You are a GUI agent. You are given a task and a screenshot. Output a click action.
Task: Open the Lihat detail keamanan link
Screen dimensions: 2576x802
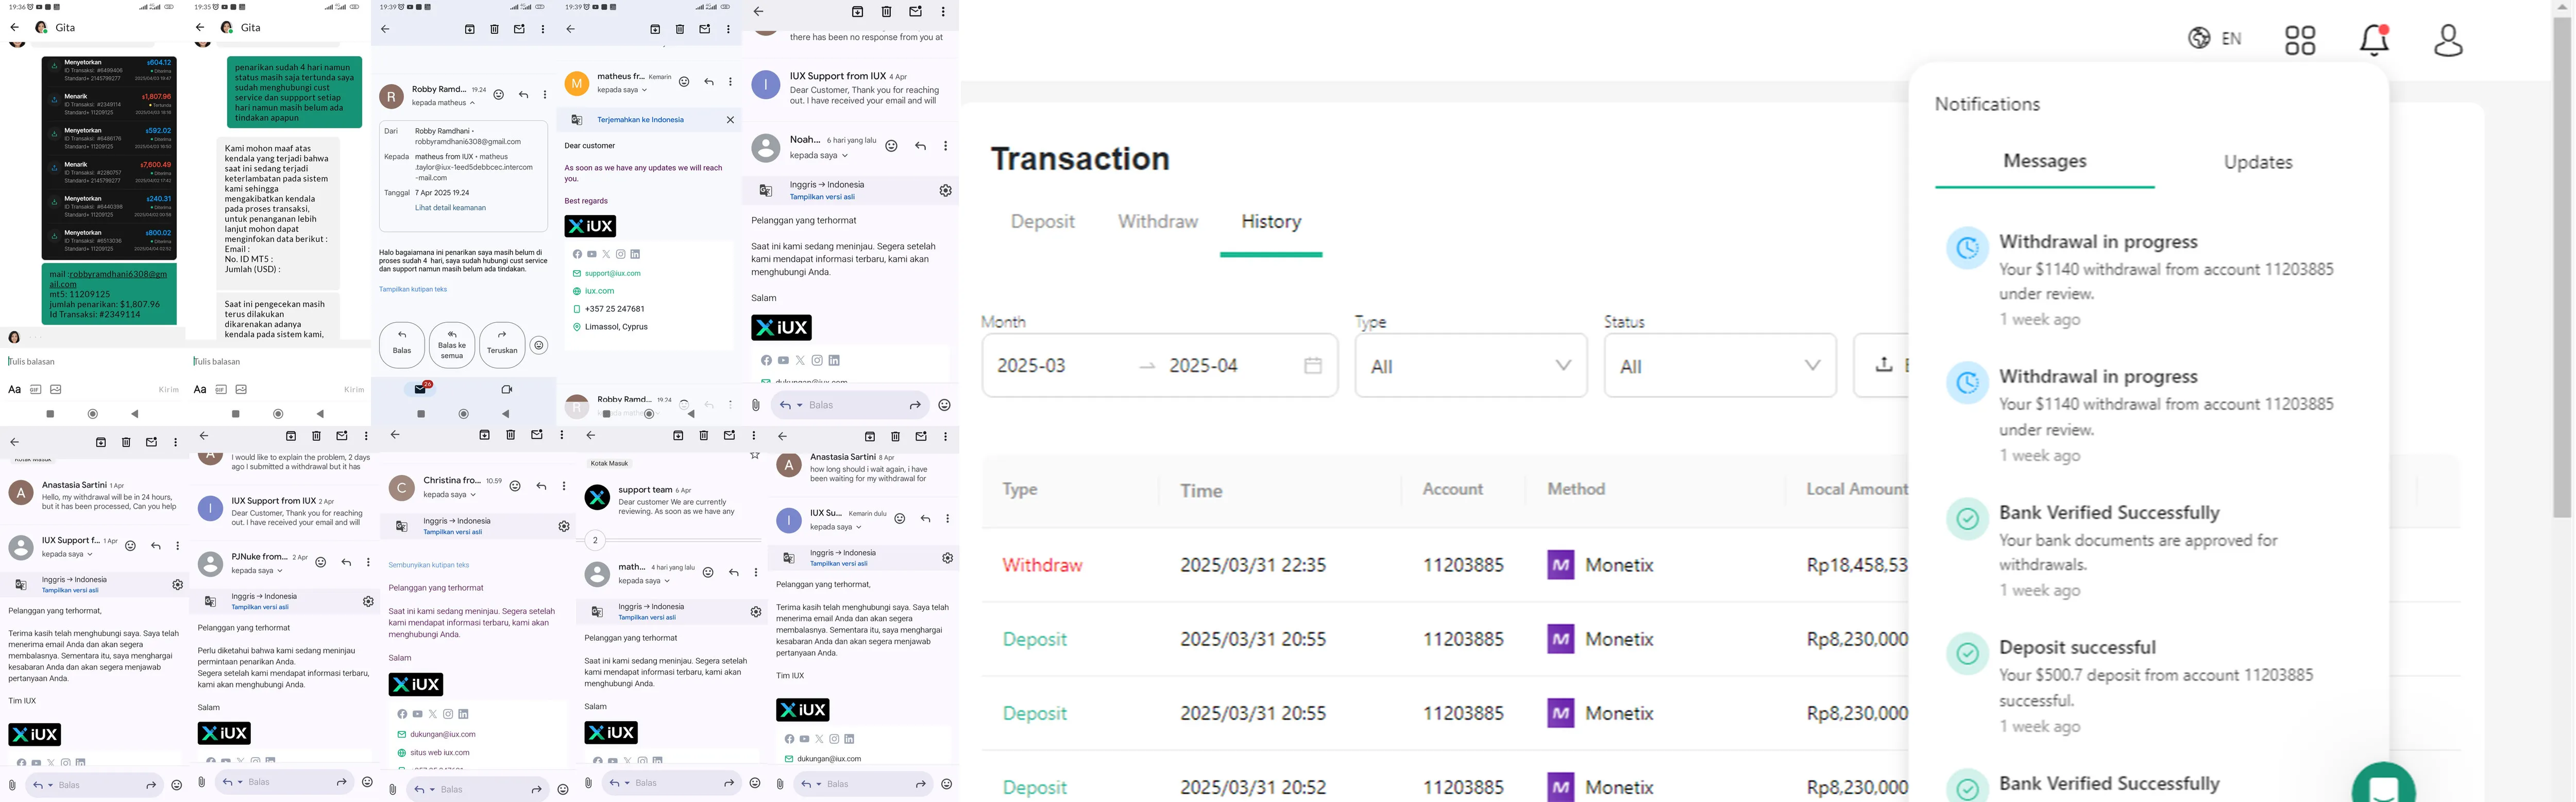point(450,208)
